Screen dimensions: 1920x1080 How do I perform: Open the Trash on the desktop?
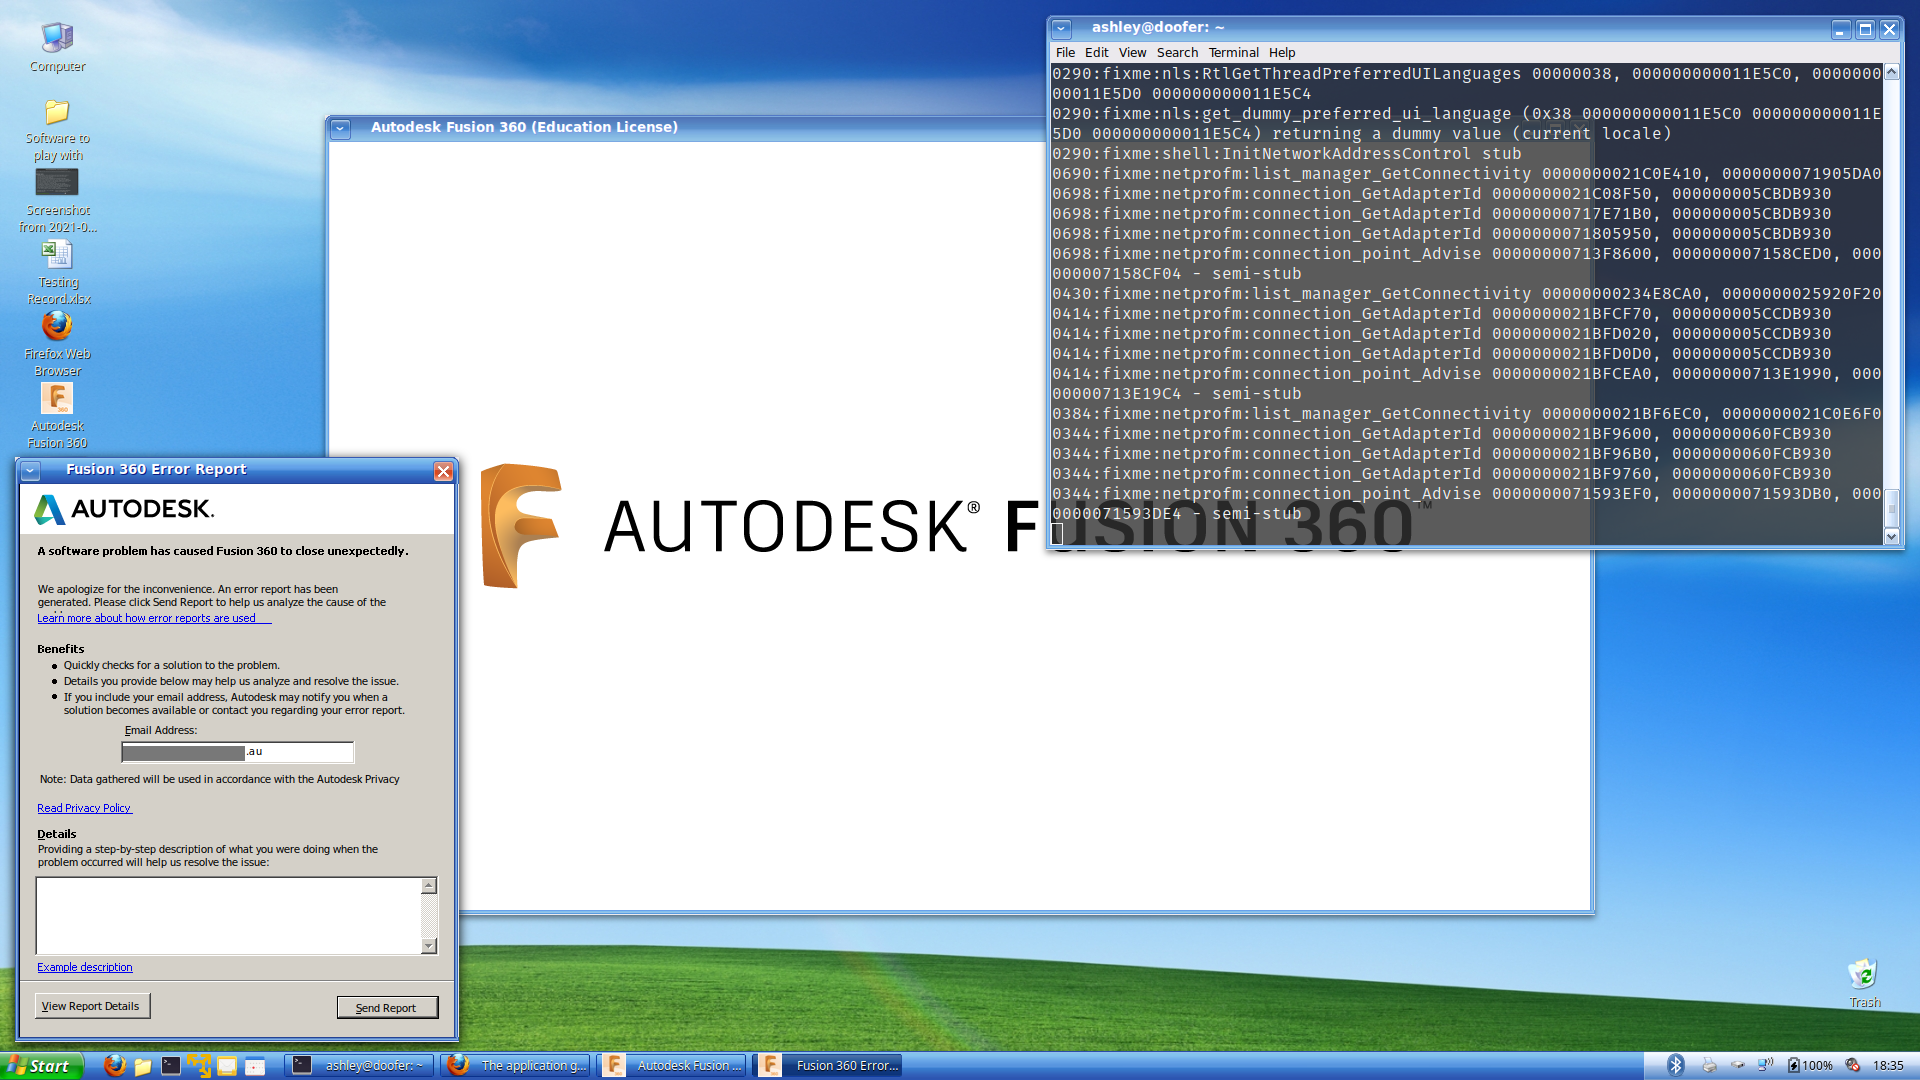[x=1863, y=975]
